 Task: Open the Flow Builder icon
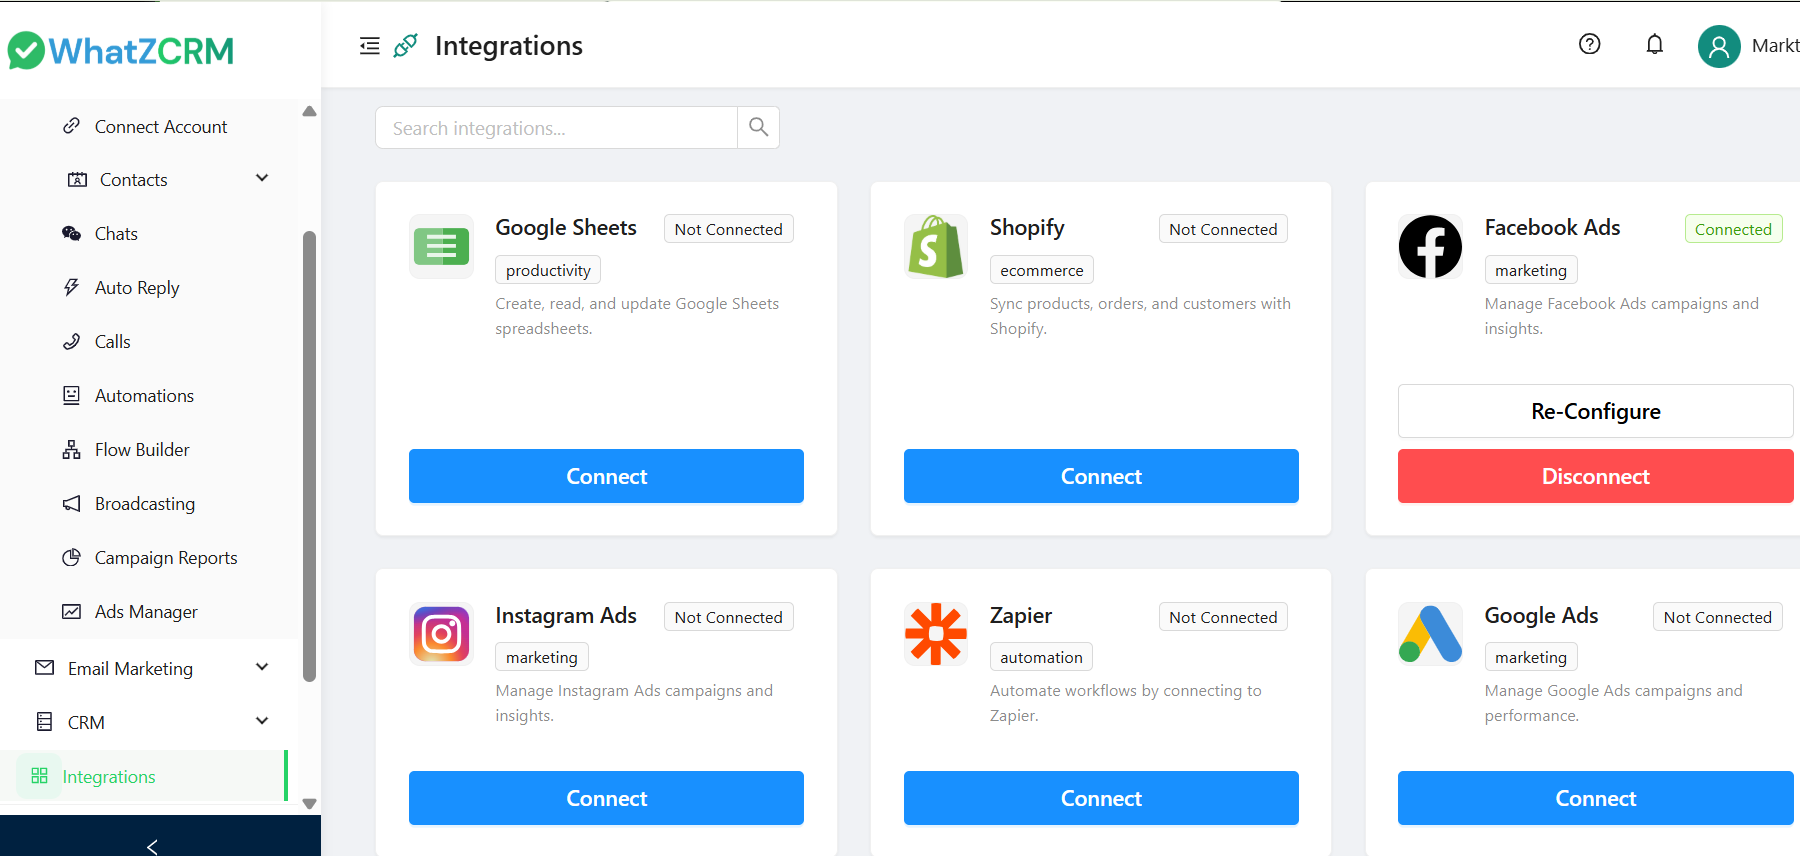click(x=71, y=449)
